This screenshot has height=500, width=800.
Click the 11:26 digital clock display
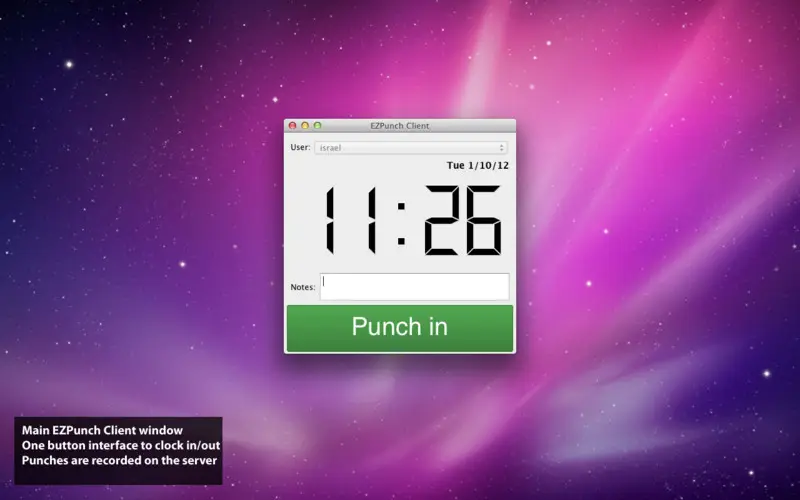coord(413,220)
